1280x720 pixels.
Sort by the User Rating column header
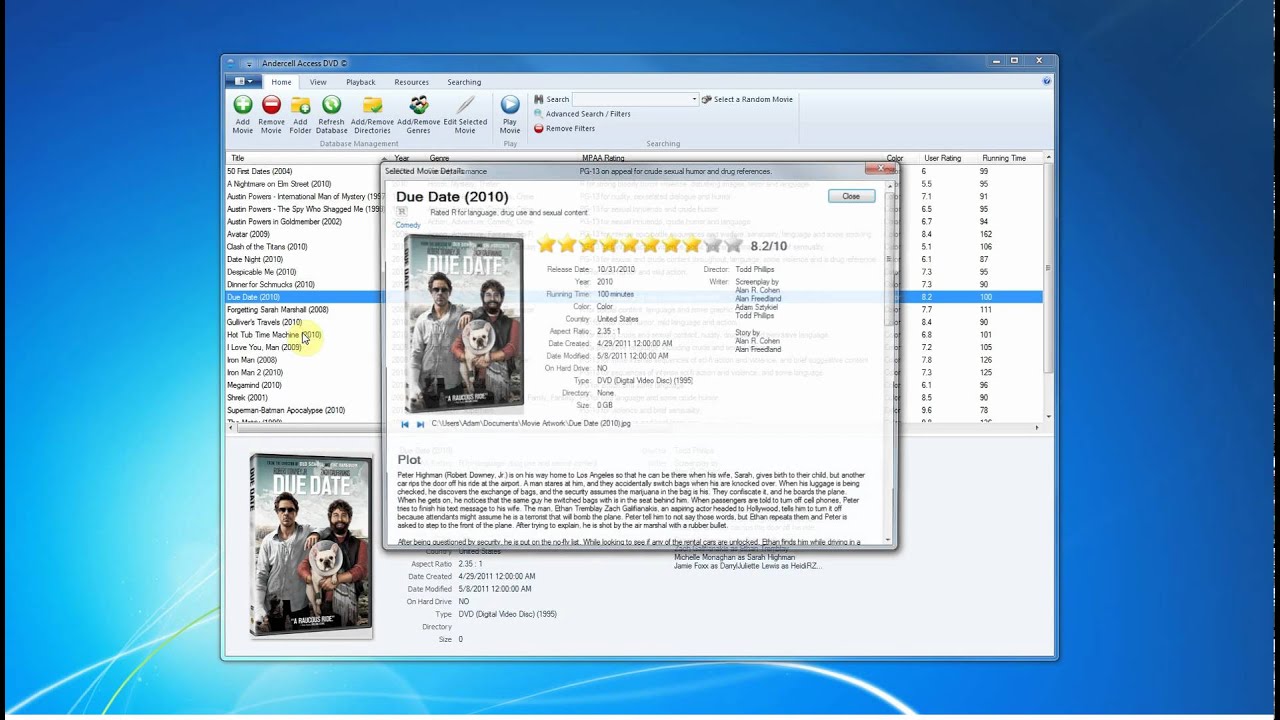point(942,158)
